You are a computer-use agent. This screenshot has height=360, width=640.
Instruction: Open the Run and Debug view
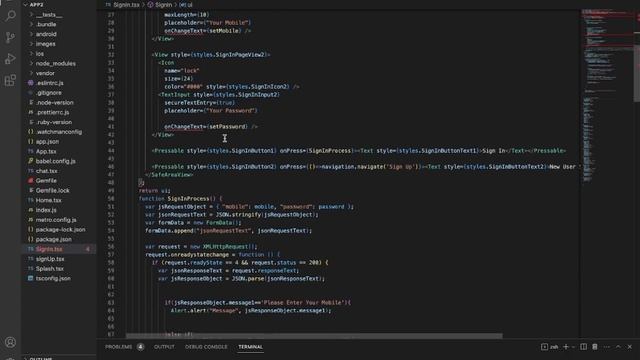point(10,59)
